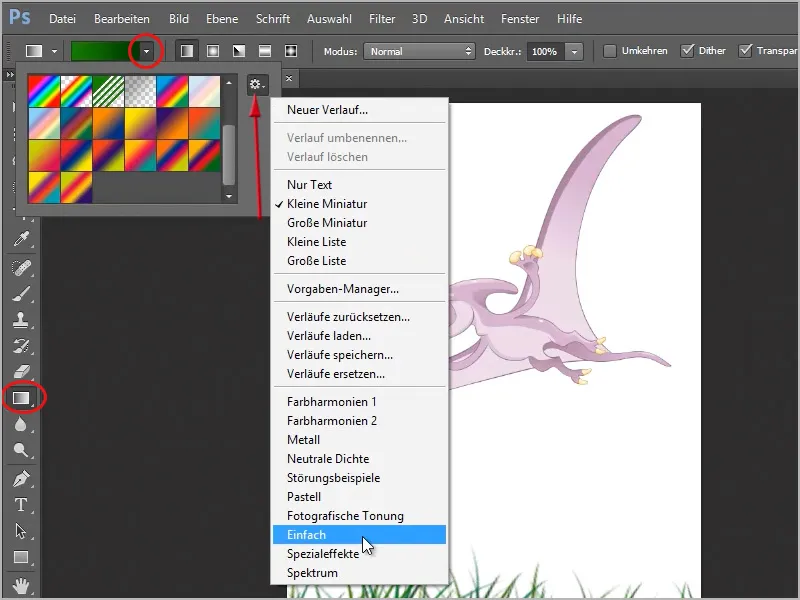
Task: Select the Spot Healing Brush tool
Action: click(21, 267)
